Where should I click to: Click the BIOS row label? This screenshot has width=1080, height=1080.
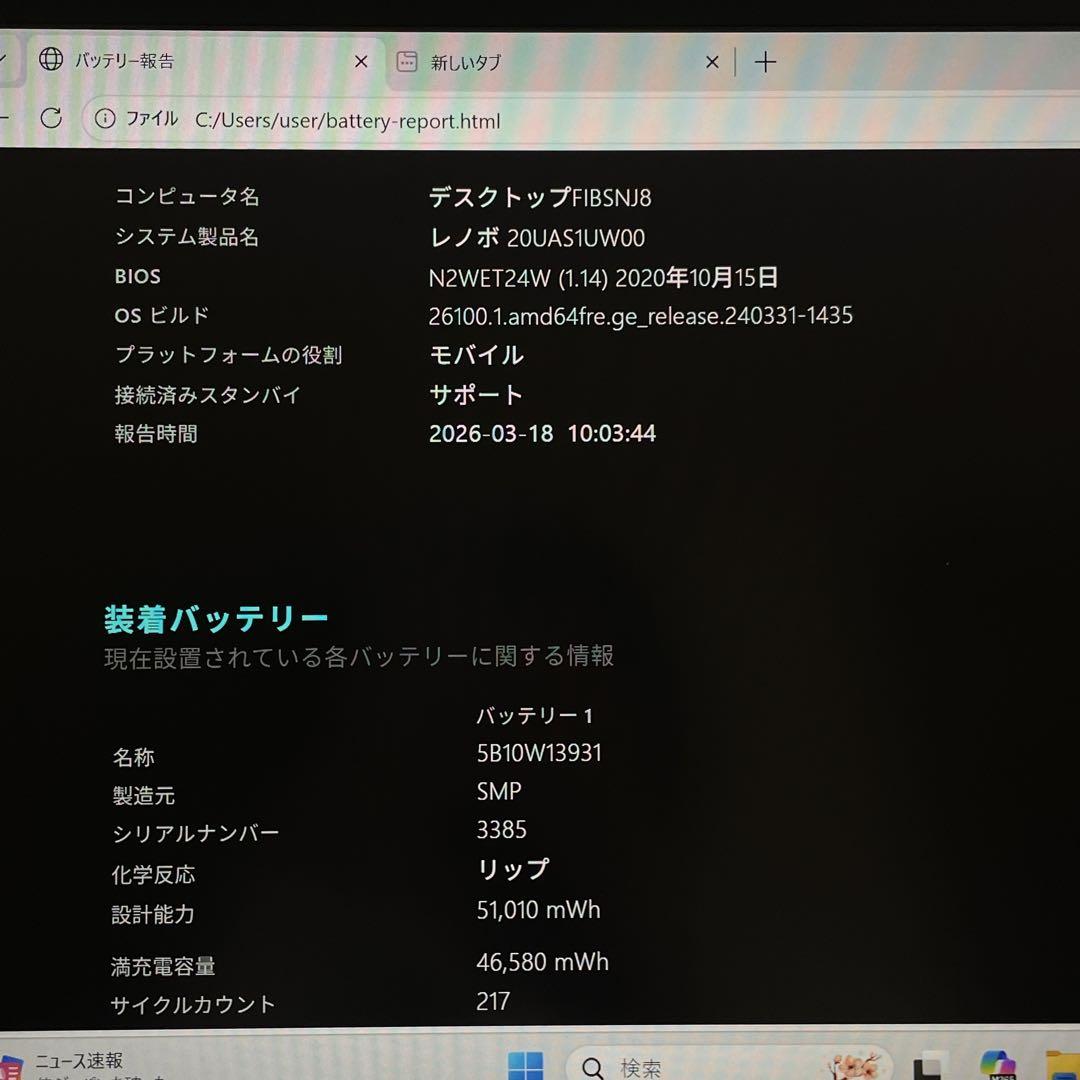138,277
